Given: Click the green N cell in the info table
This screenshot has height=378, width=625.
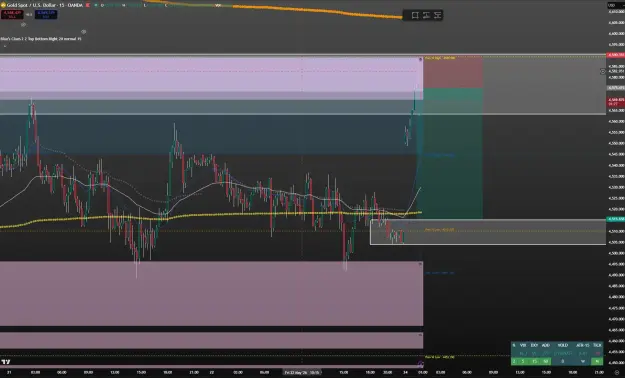Looking at the screenshot, I should coord(597,361).
